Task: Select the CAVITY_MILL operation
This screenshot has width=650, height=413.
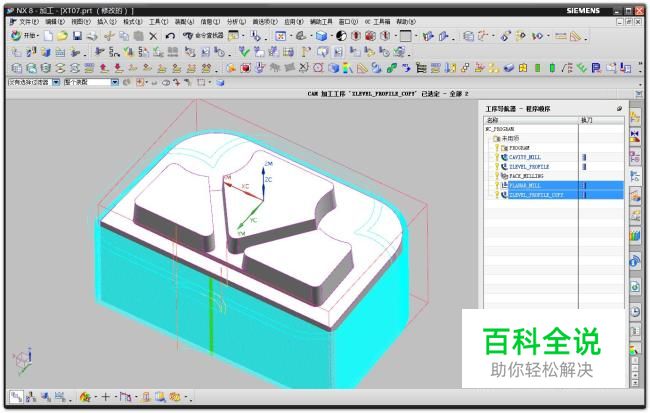Action: [529, 157]
